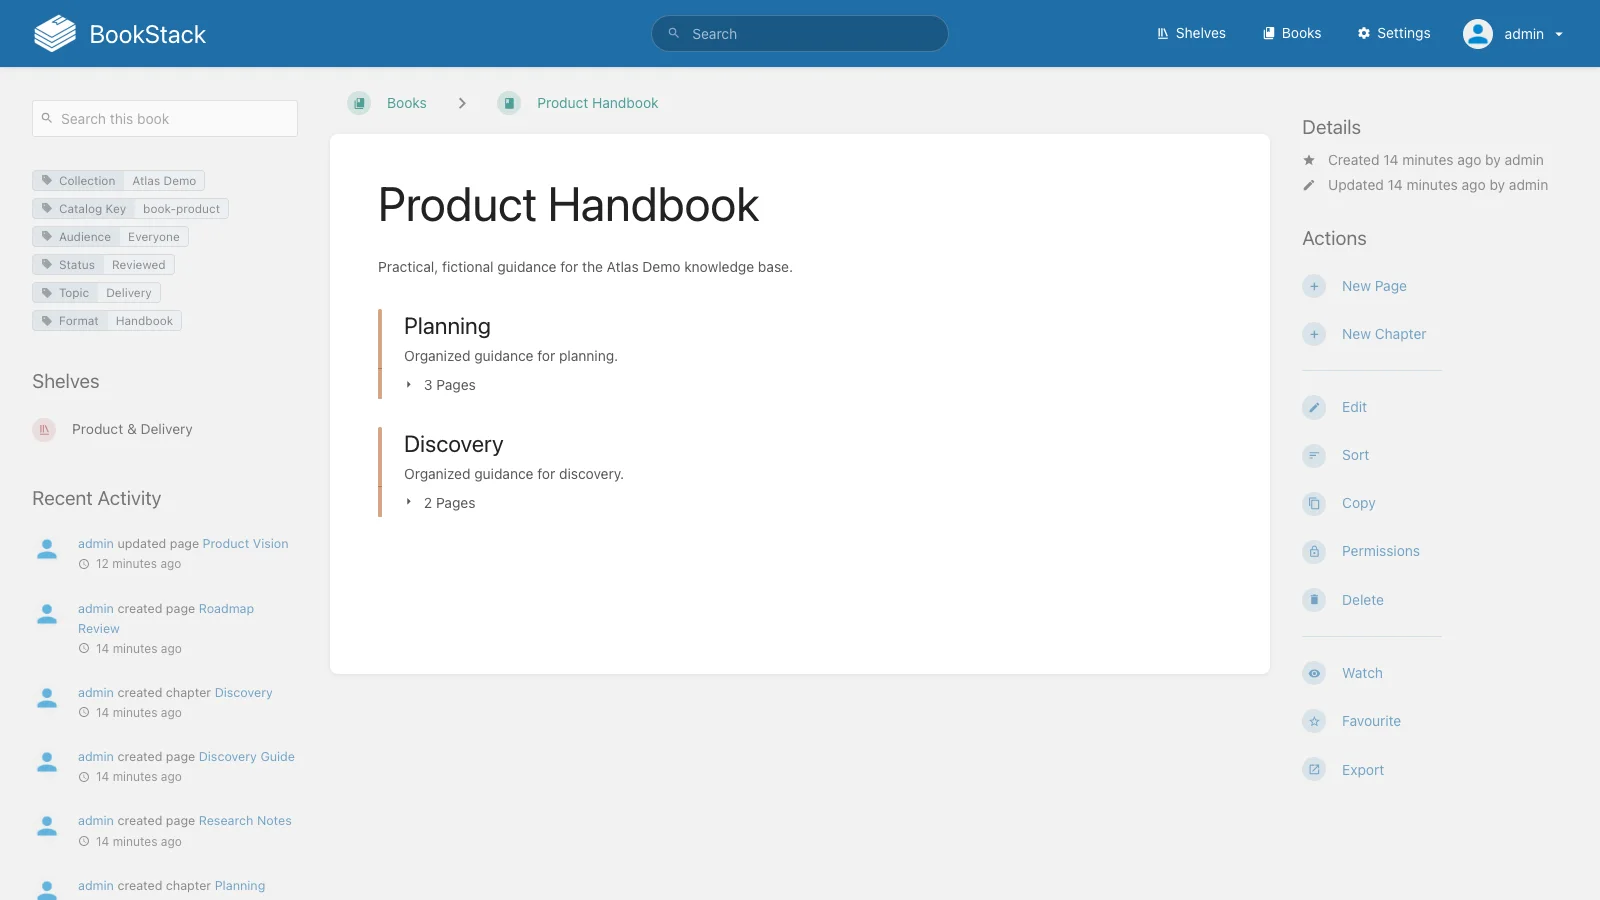Click the Delete action link

coord(1363,600)
